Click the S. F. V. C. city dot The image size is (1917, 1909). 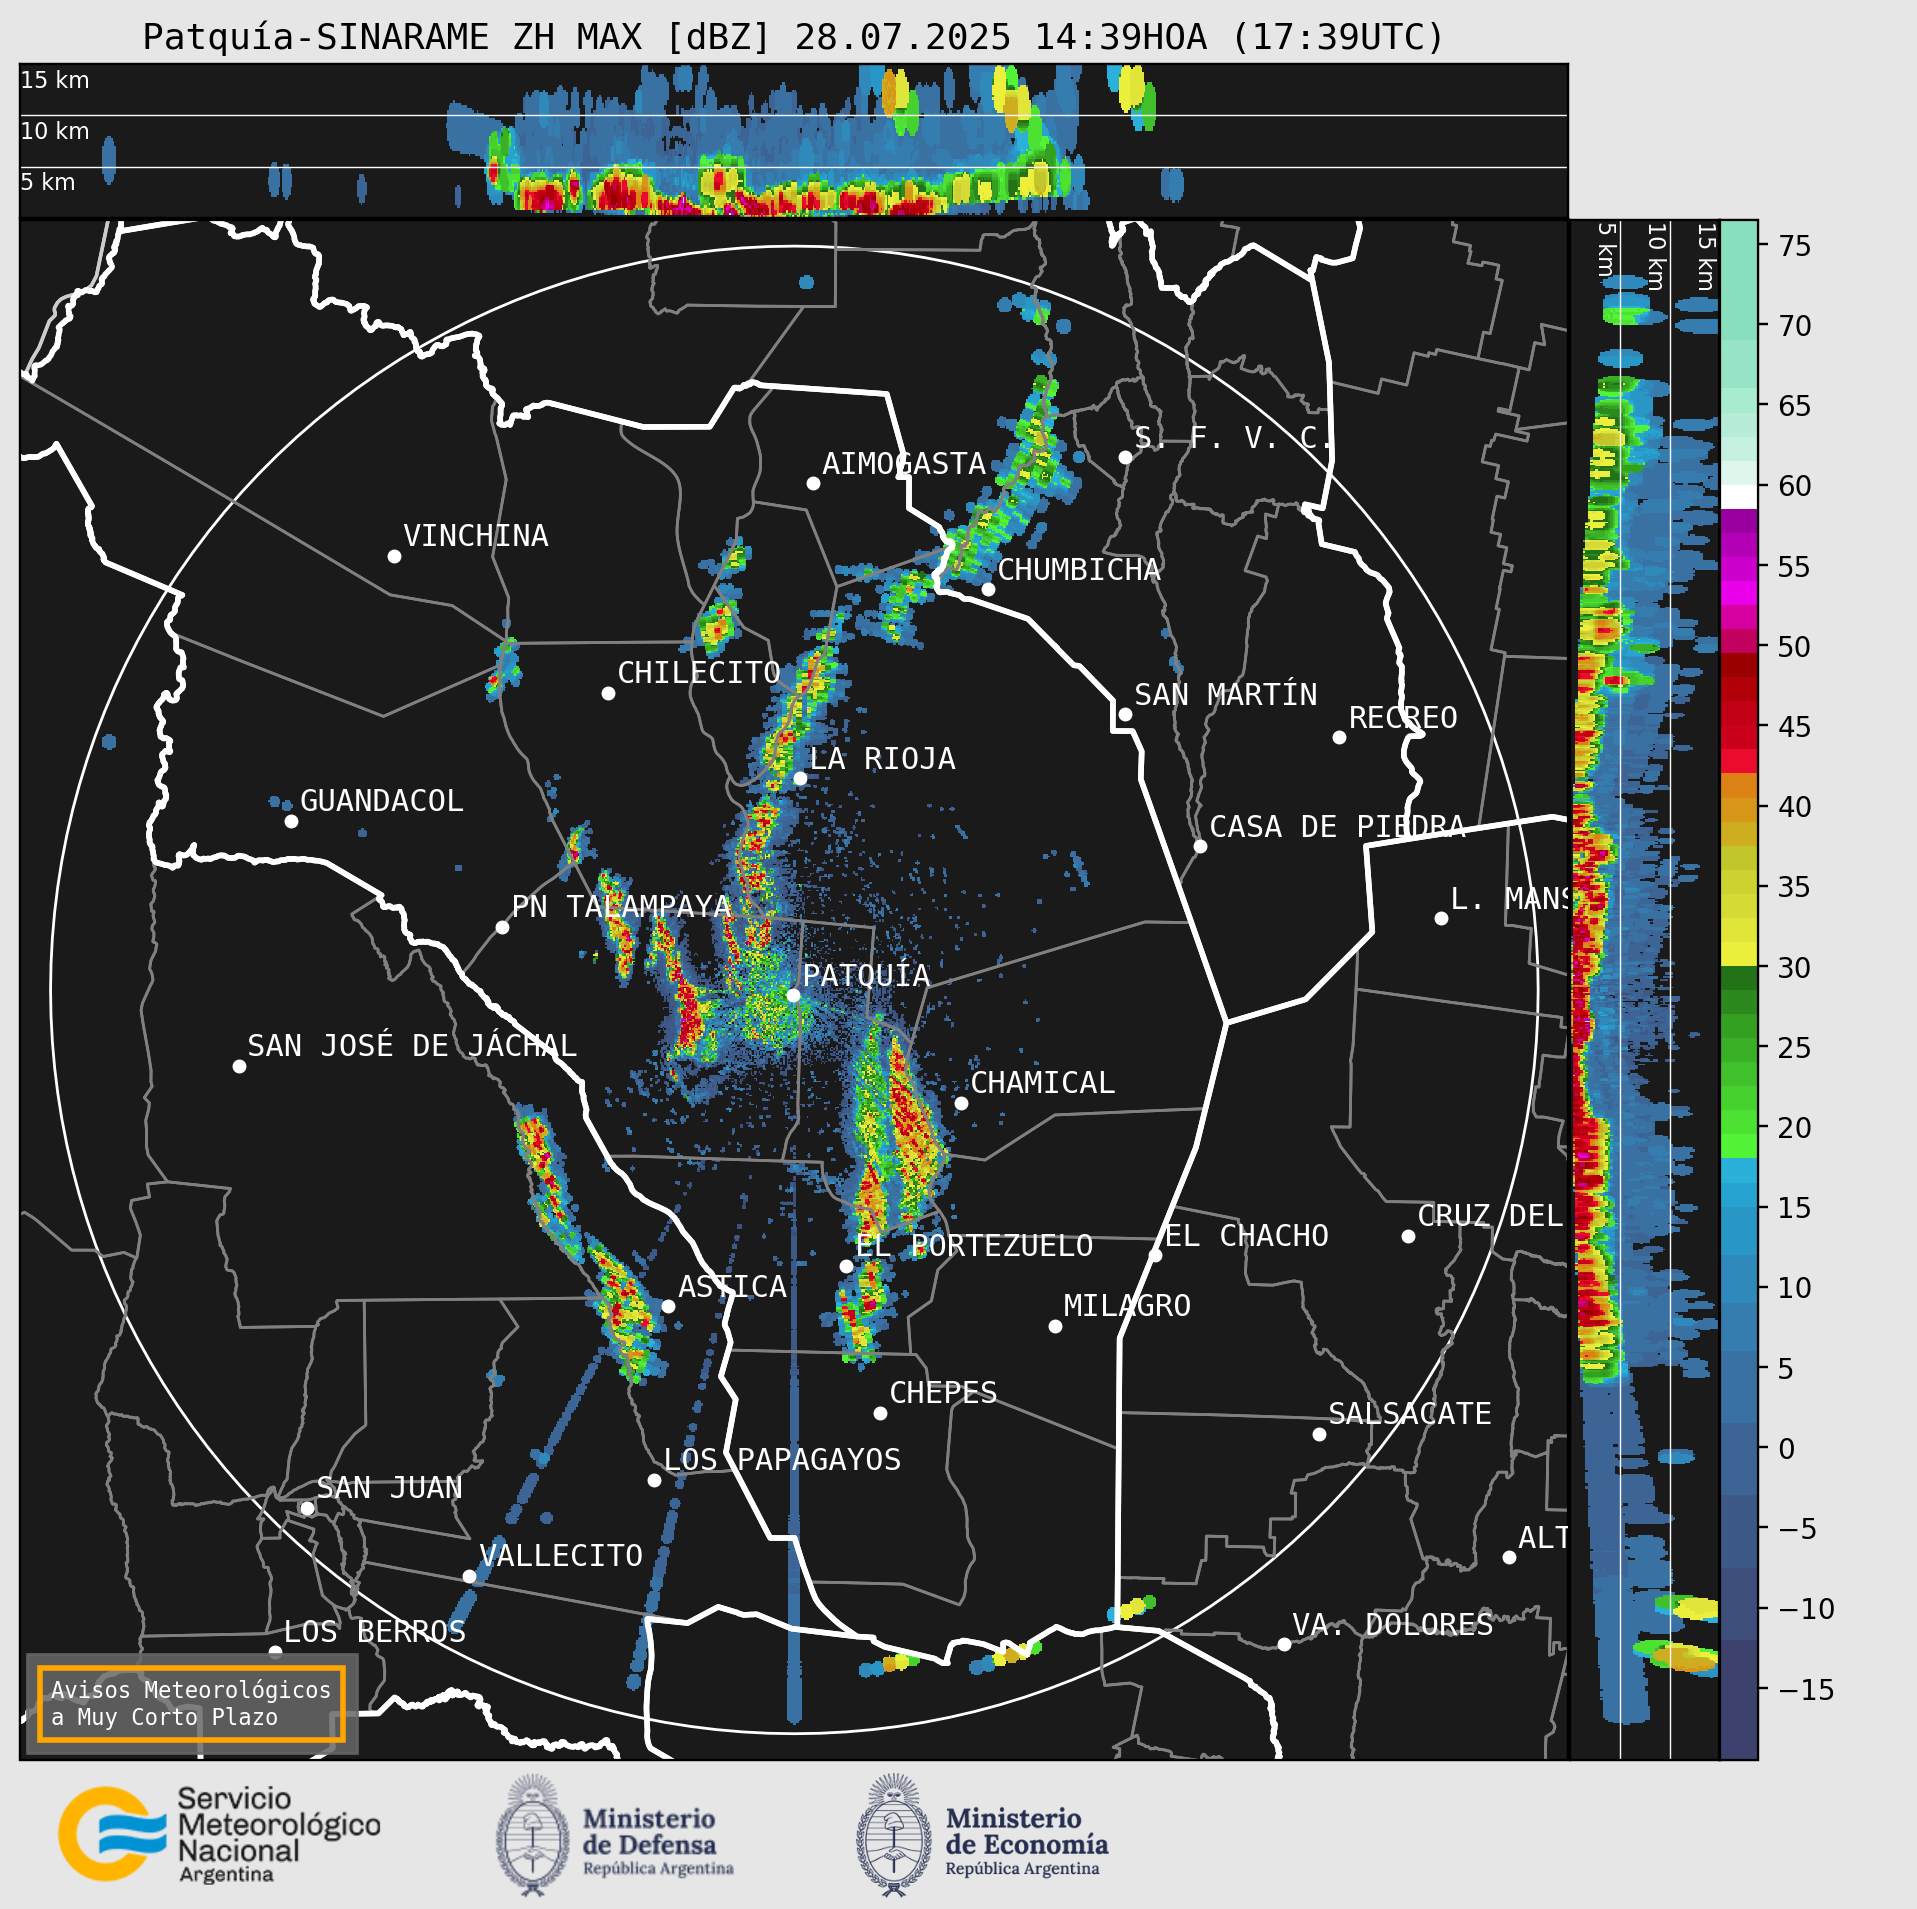[x=1125, y=457]
